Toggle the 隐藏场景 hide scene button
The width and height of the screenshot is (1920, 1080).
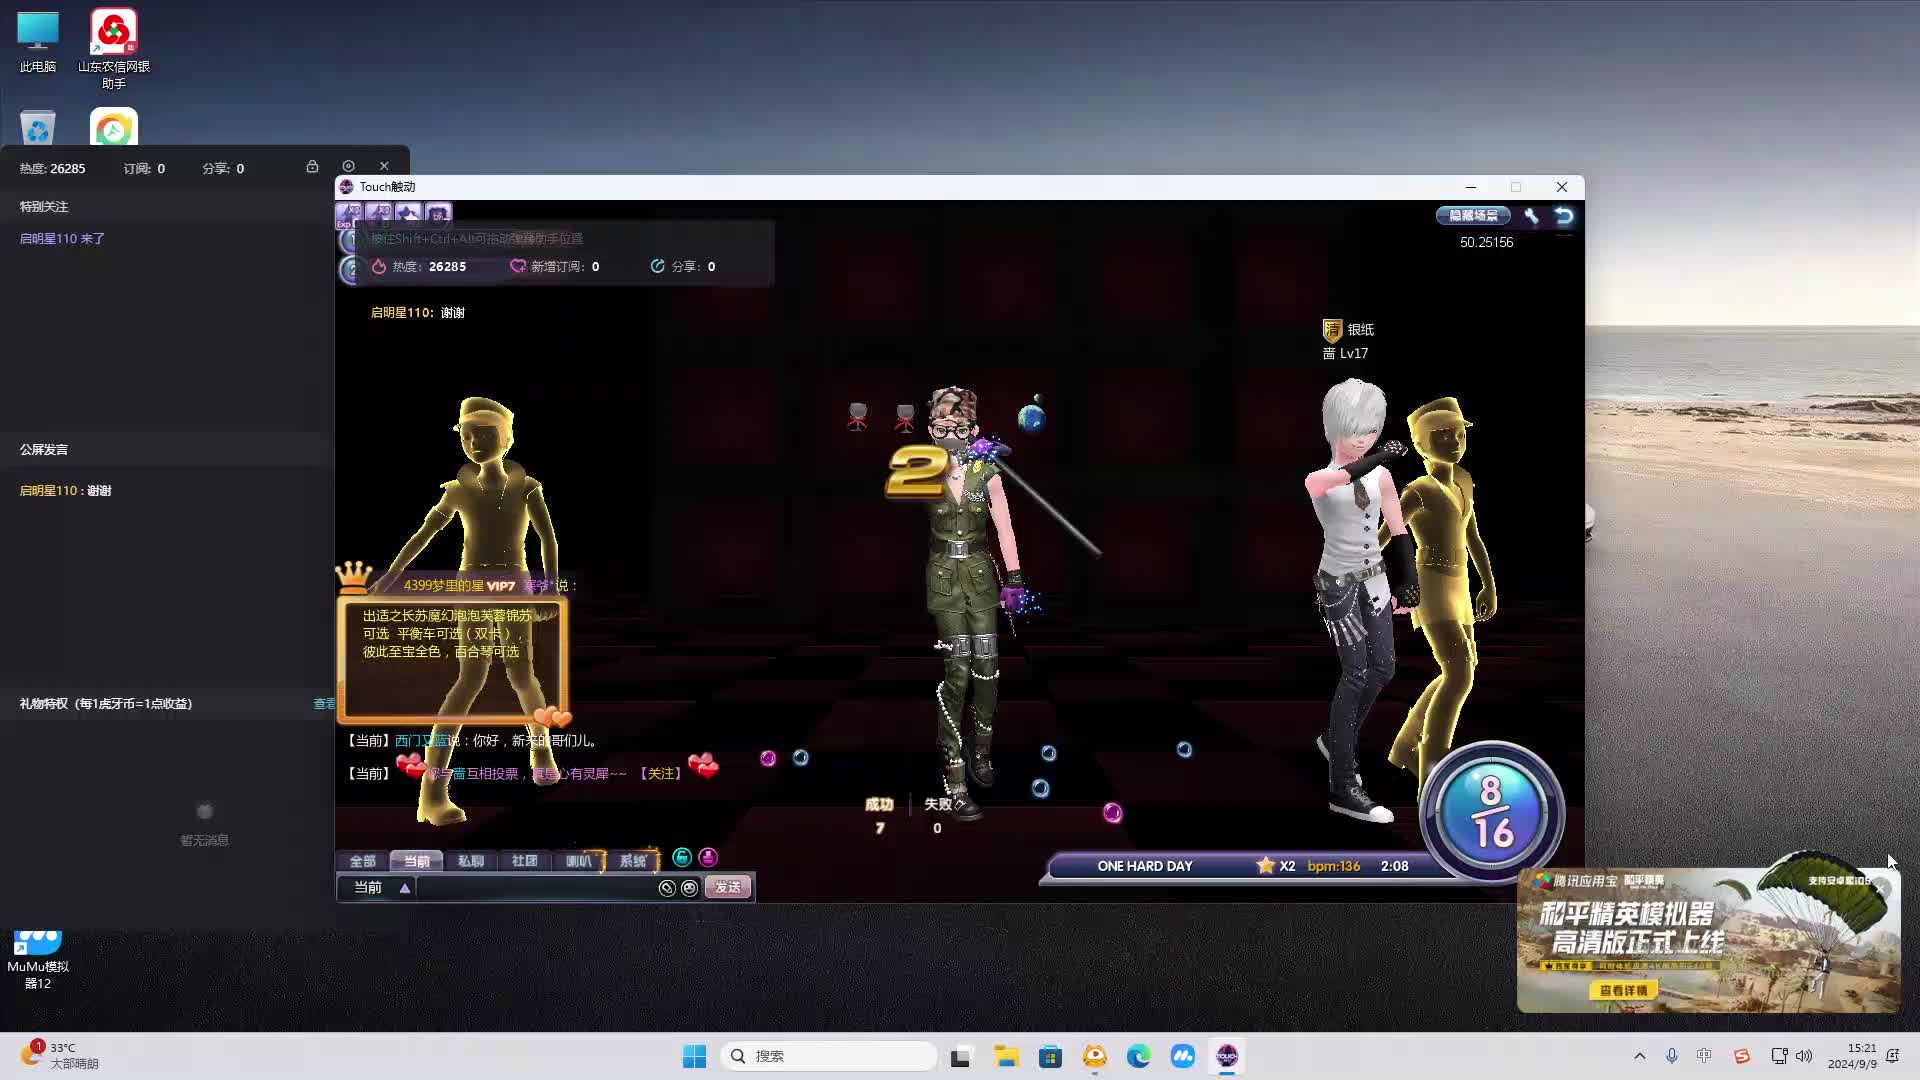pos(1473,216)
